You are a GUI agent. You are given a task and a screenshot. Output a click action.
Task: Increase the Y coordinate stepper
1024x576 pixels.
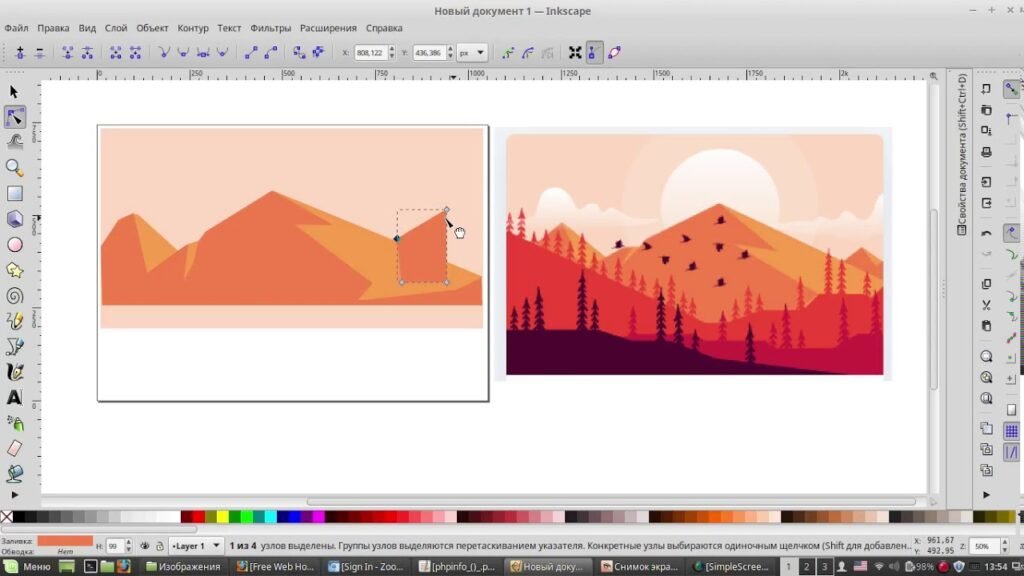[450, 49]
